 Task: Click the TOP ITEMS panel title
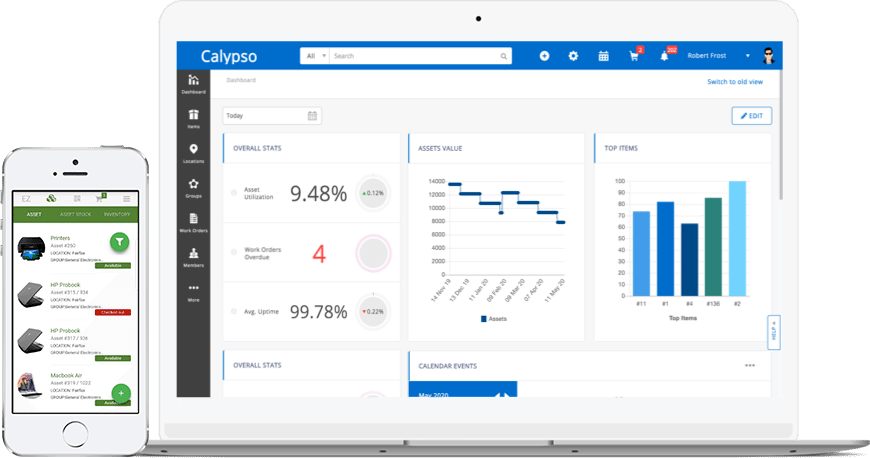click(x=621, y=148)
